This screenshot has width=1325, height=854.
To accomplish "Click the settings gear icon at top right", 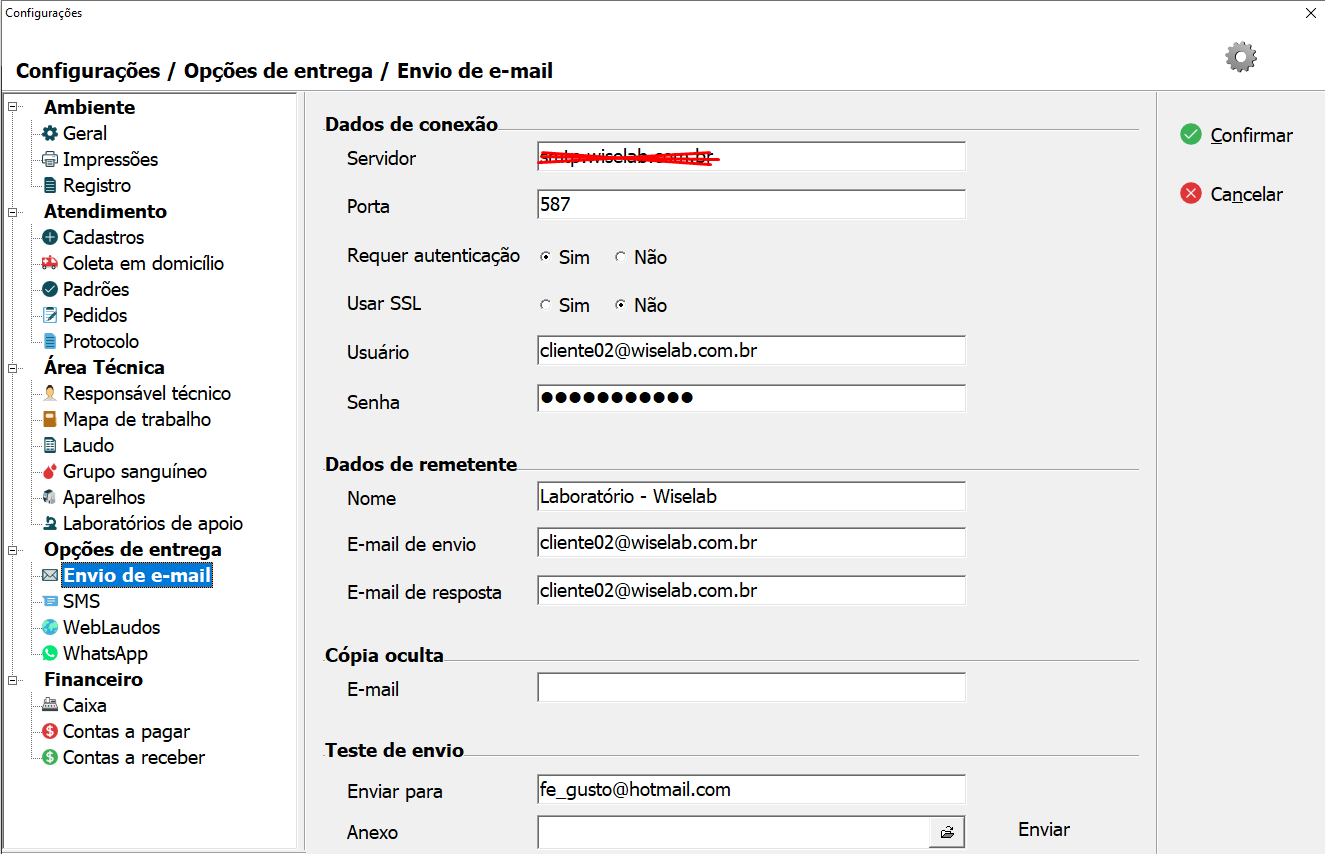I will click(1241, 57).
